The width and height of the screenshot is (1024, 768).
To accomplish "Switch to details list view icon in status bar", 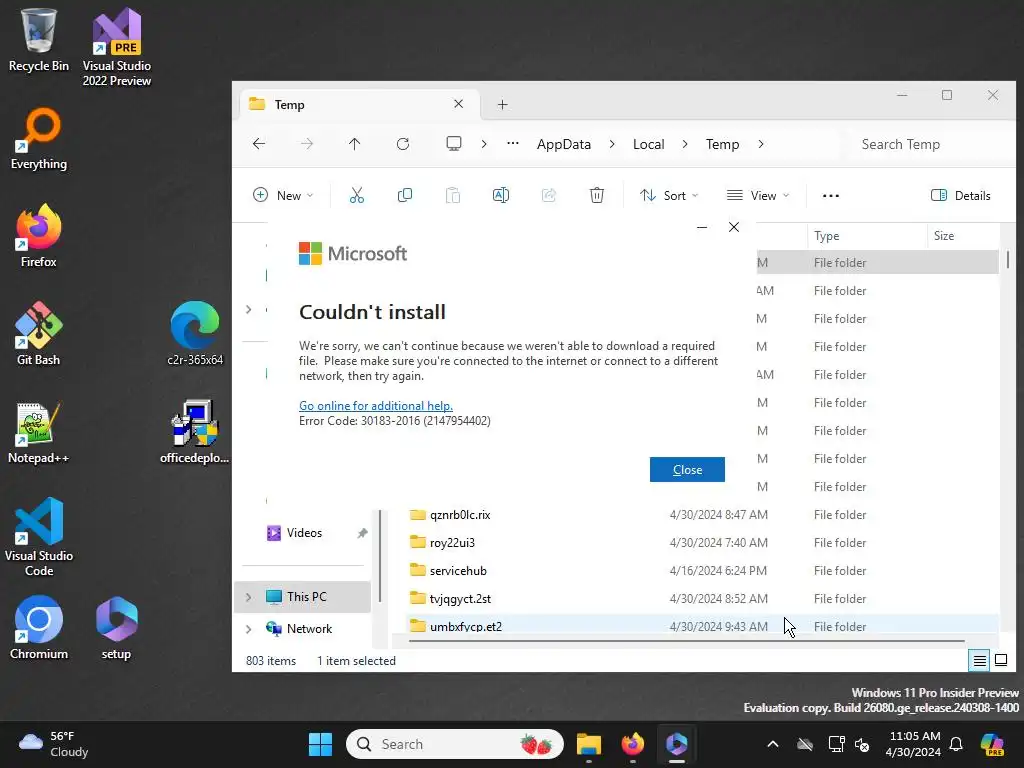I will pos(980,661).
